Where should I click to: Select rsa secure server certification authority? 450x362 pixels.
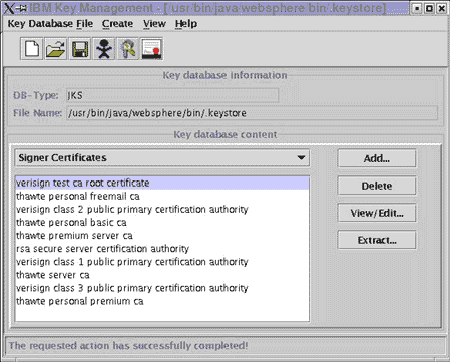pyautogui.click(x=162, y=249)
